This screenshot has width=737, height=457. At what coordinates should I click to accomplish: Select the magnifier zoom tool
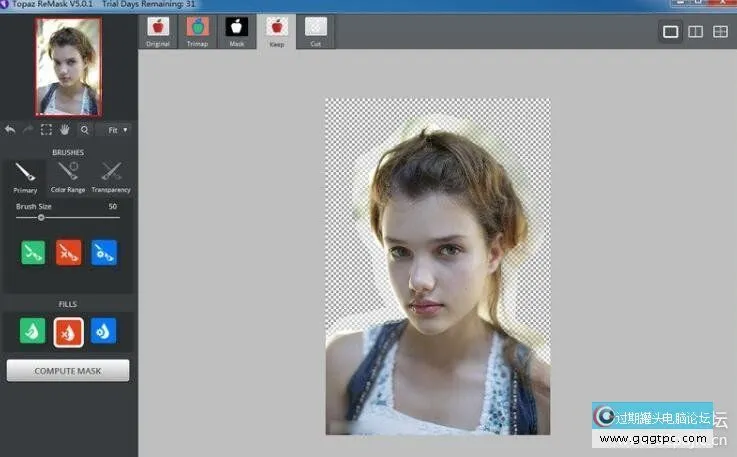click(84, 129)
